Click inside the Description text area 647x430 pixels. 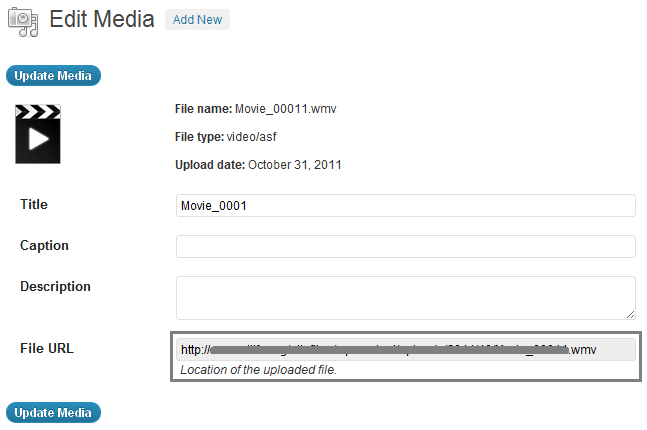click(x=405, y=297)
